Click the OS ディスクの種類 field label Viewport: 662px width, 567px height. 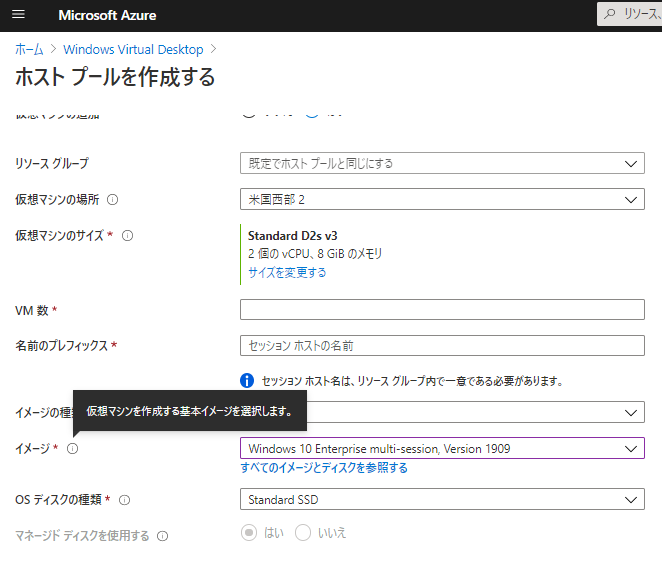click(59, 500)
